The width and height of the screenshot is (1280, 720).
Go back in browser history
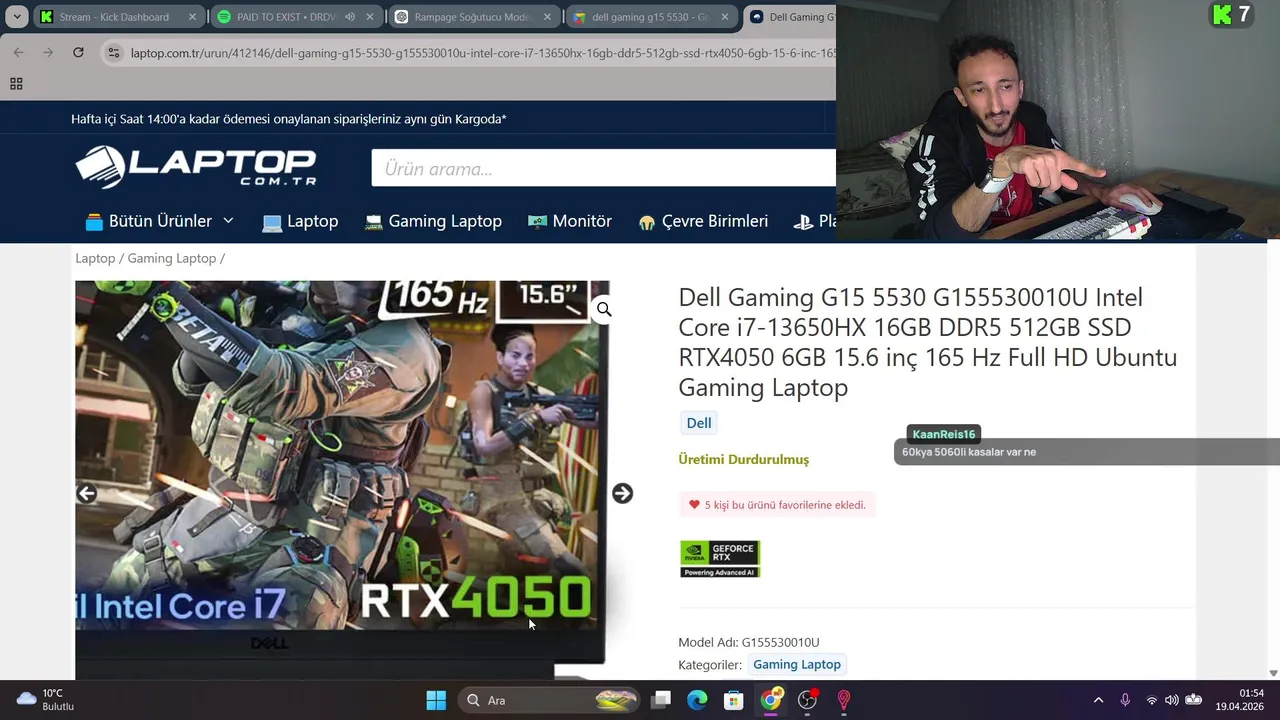click(x=18, y=52)
